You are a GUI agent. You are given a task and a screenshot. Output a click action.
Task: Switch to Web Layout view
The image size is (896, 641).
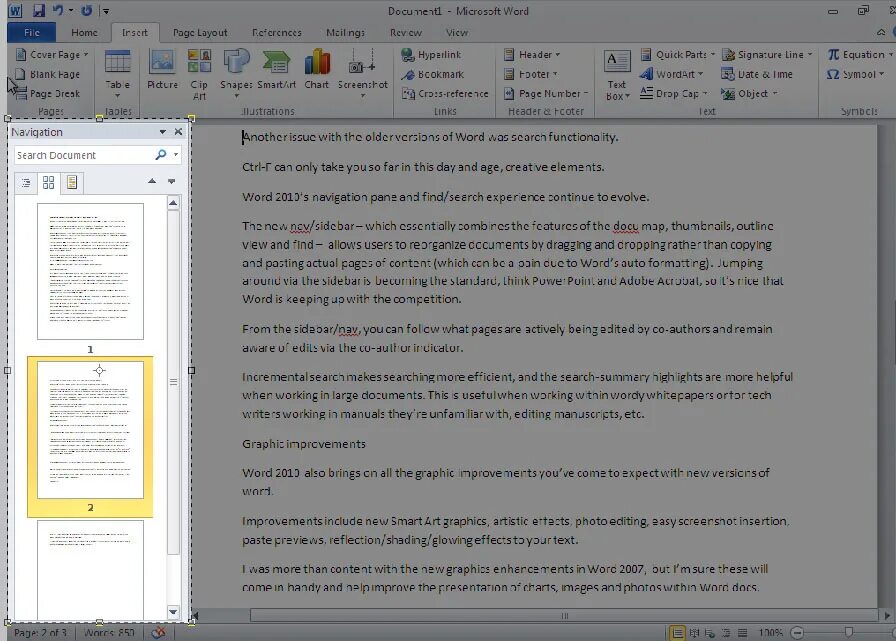pyautogui.click(x=710, y=632)
